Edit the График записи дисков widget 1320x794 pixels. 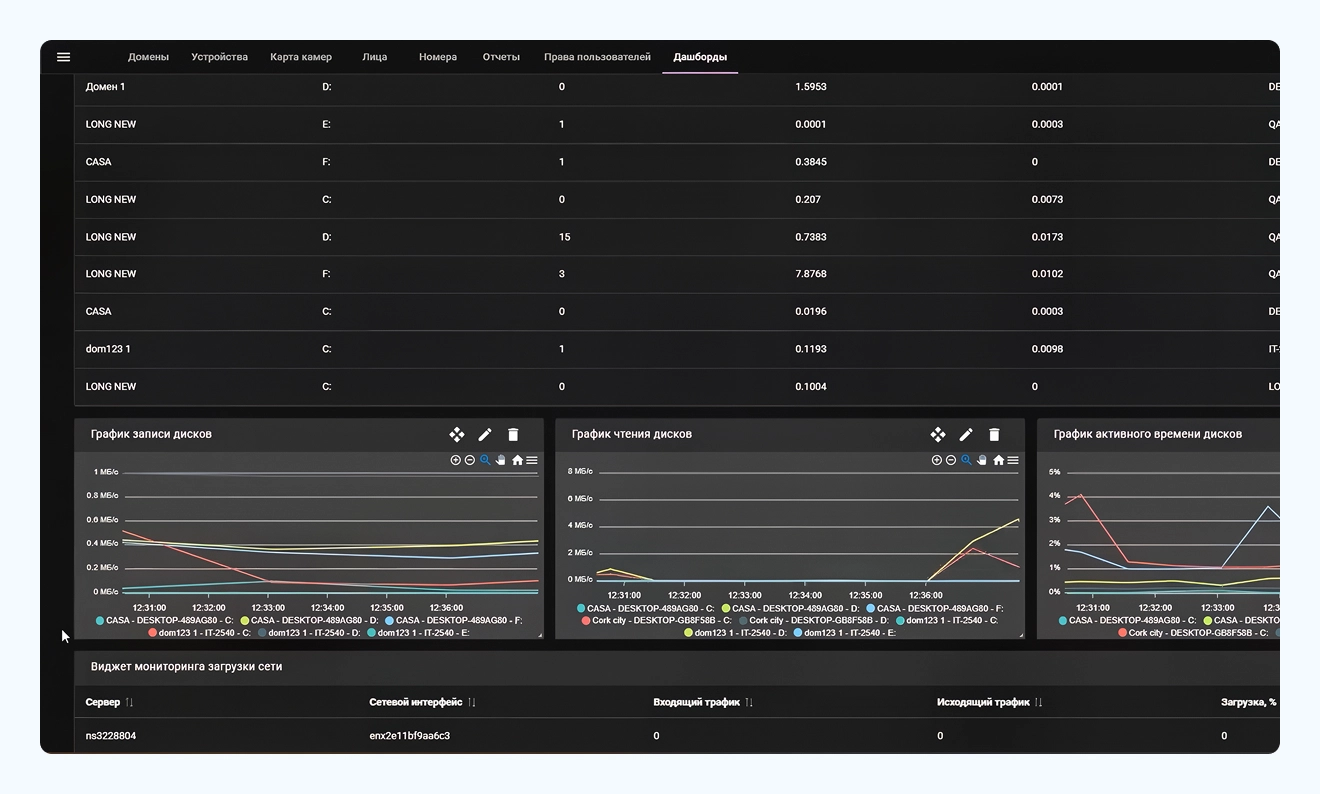(x=485, y=434)
